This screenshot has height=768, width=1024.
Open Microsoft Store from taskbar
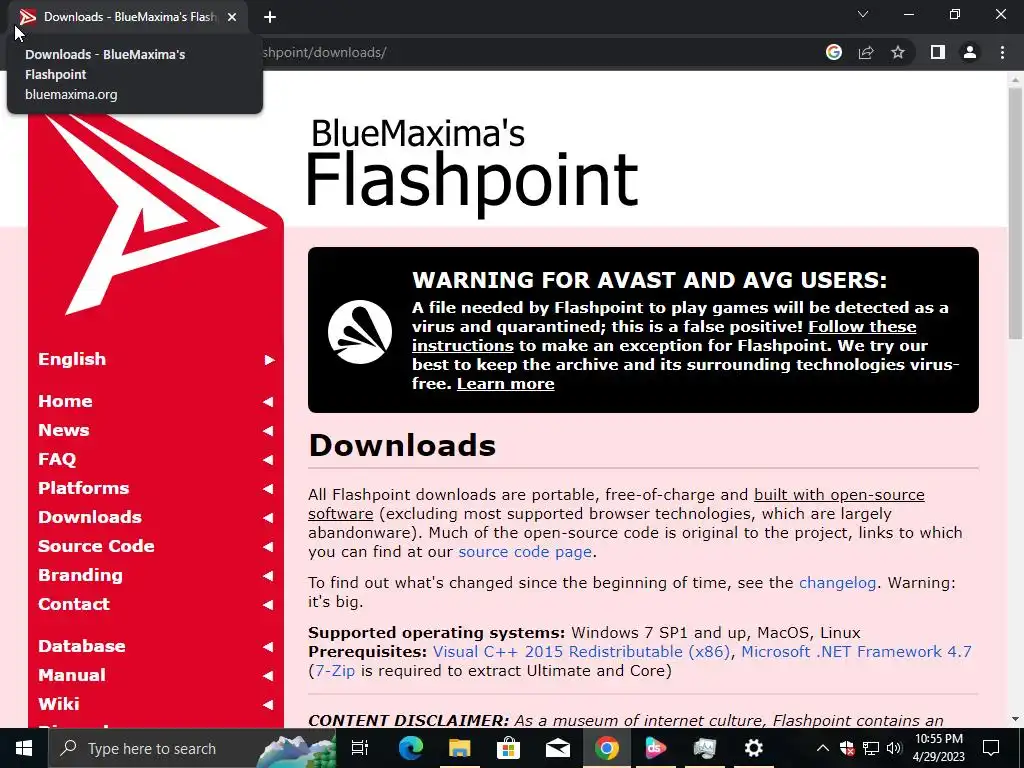509,748
